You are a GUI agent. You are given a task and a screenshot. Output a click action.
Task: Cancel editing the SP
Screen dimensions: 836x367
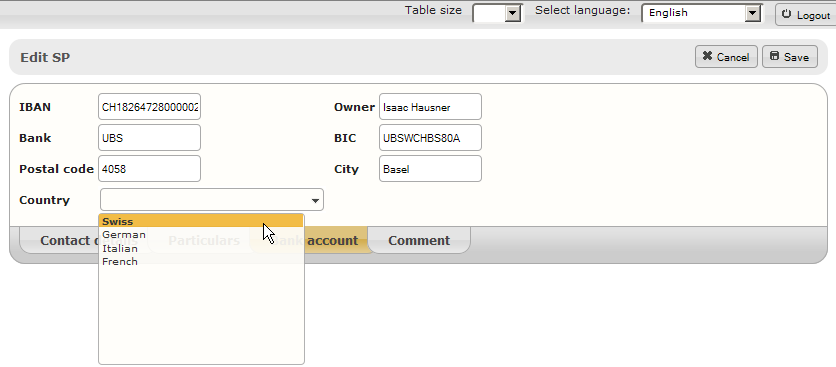coord(726,57)
